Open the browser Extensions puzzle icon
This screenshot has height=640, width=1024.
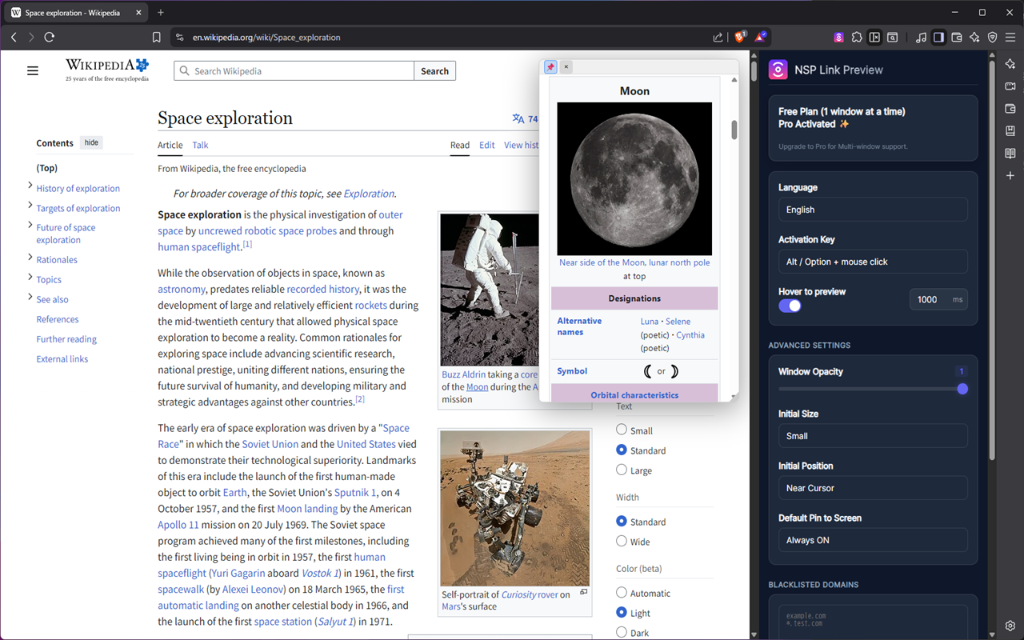(x=857, y=37)
